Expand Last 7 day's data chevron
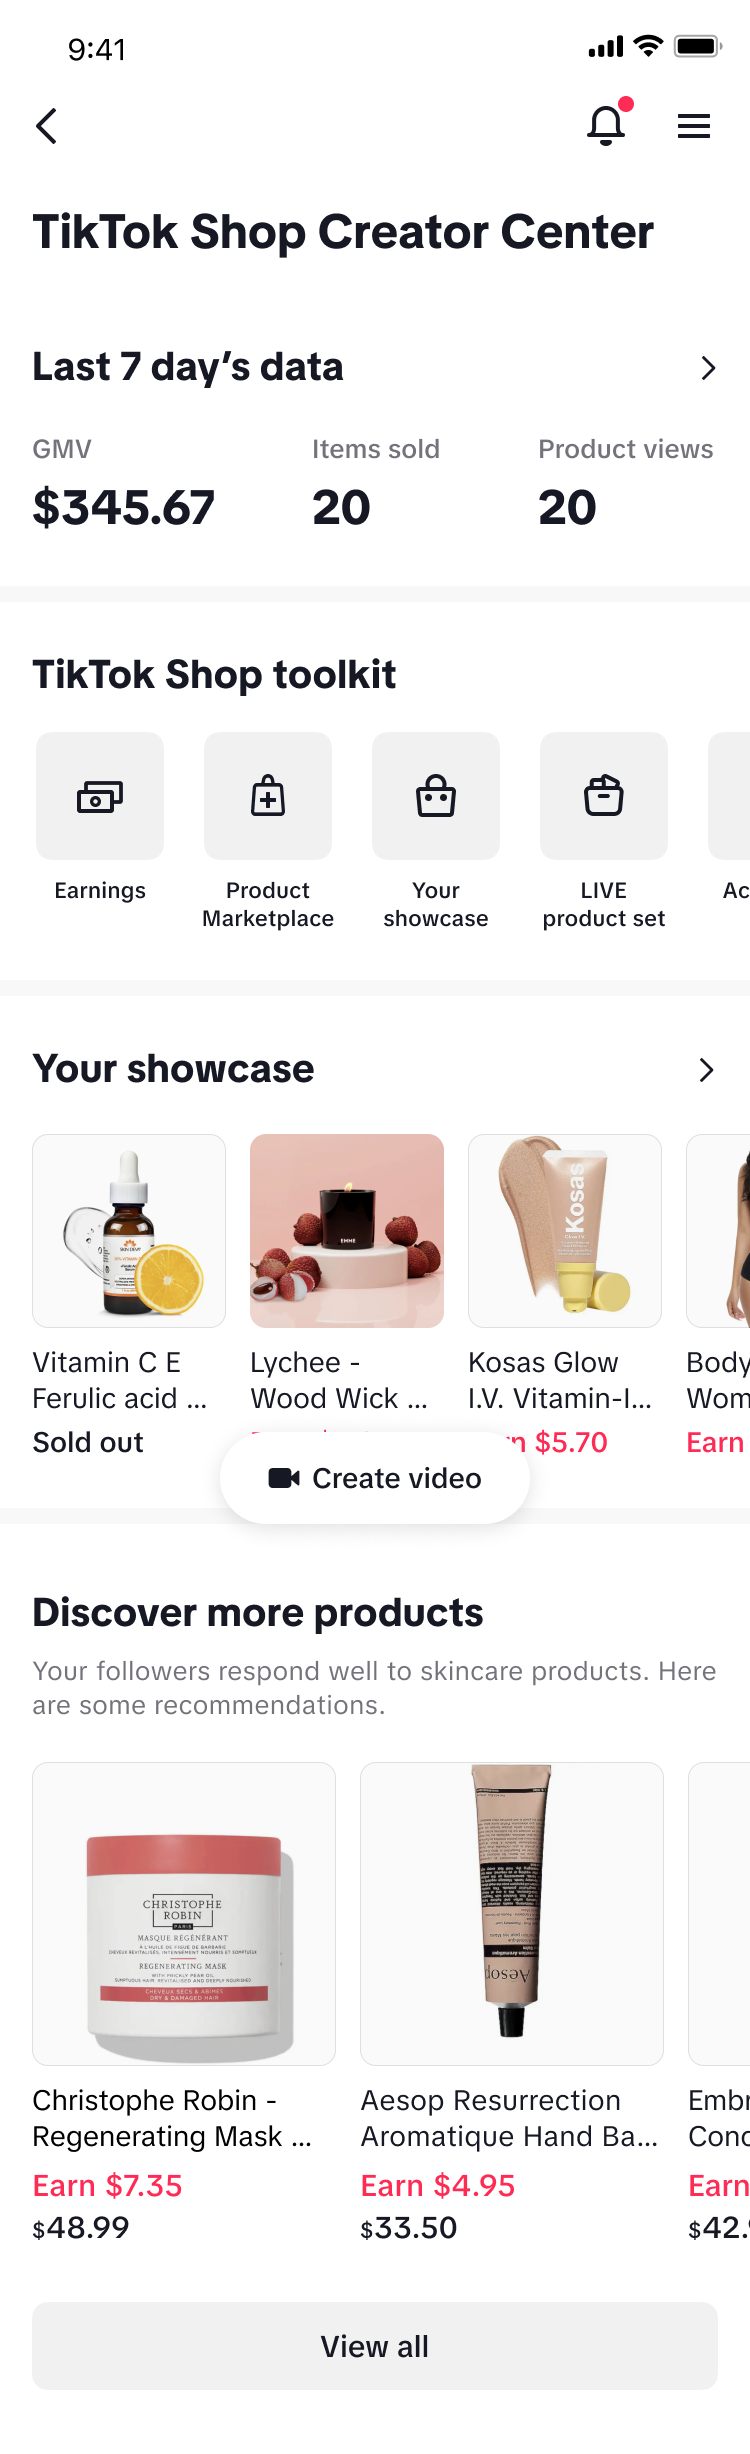Viewport: 750px width, 2454px height. [x=708, y=368]
